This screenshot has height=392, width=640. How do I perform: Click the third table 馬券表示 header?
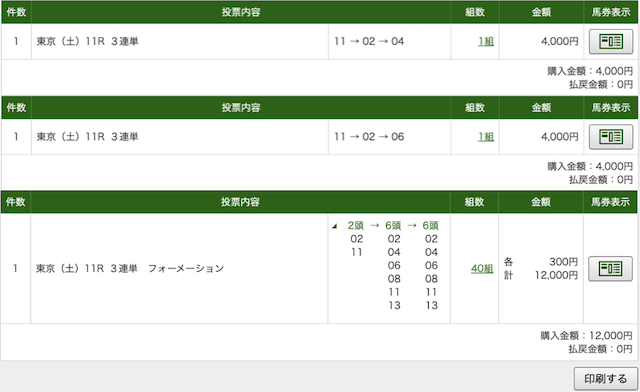pos(611,202)
